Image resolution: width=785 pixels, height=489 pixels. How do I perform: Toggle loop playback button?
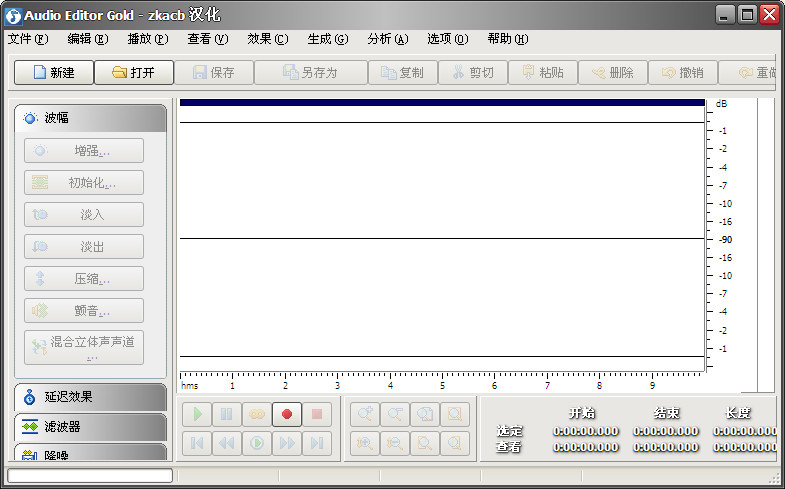point(257,414)
